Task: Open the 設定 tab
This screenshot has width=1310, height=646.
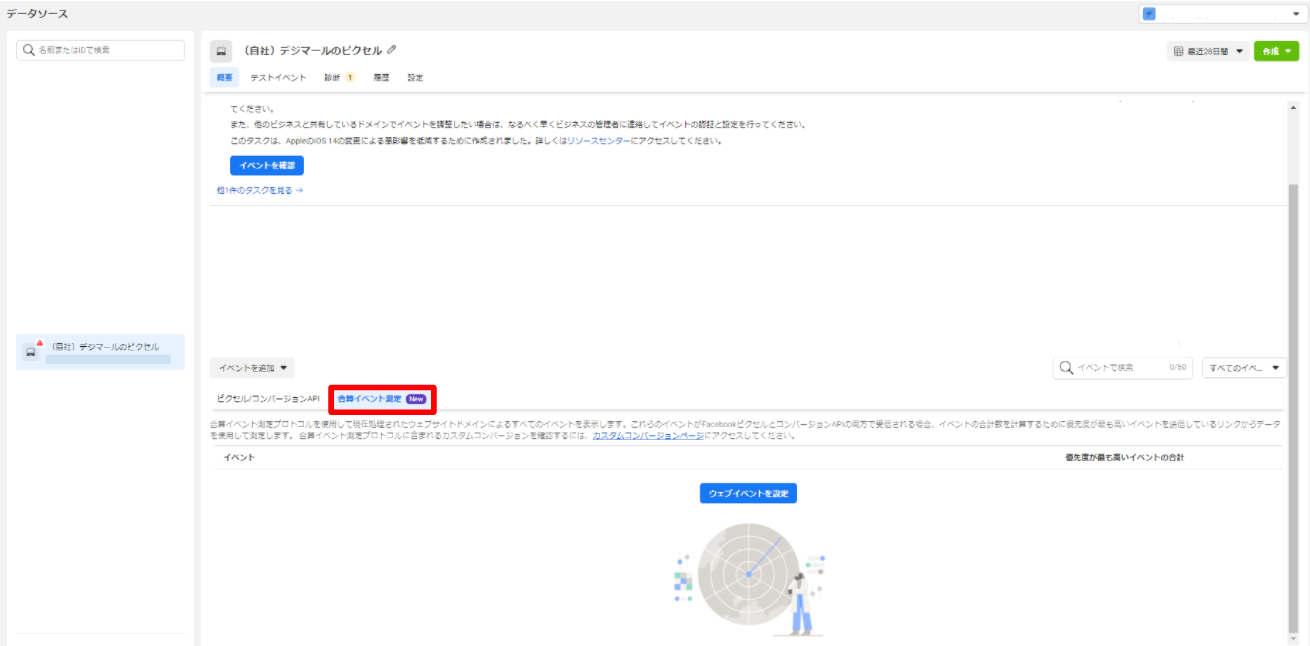Action: click(415, 78)
